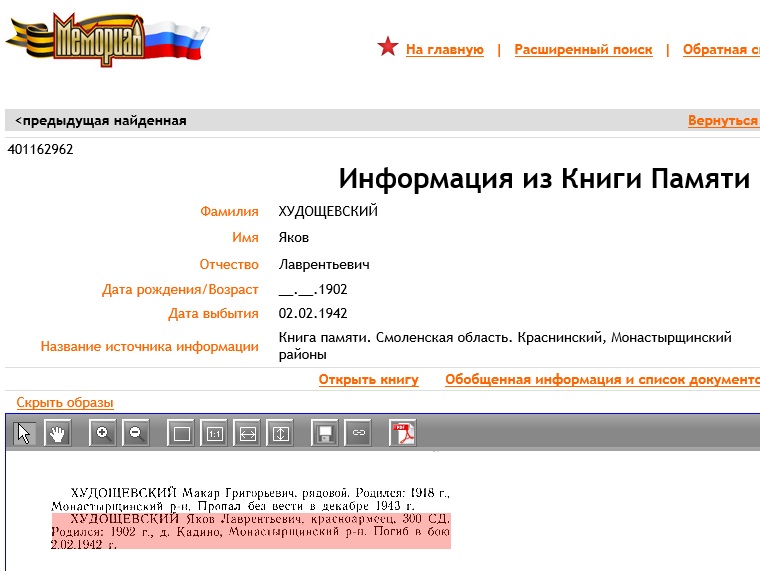760x571 pixels.
Task: Export the document as PDF
Action: 403,433
